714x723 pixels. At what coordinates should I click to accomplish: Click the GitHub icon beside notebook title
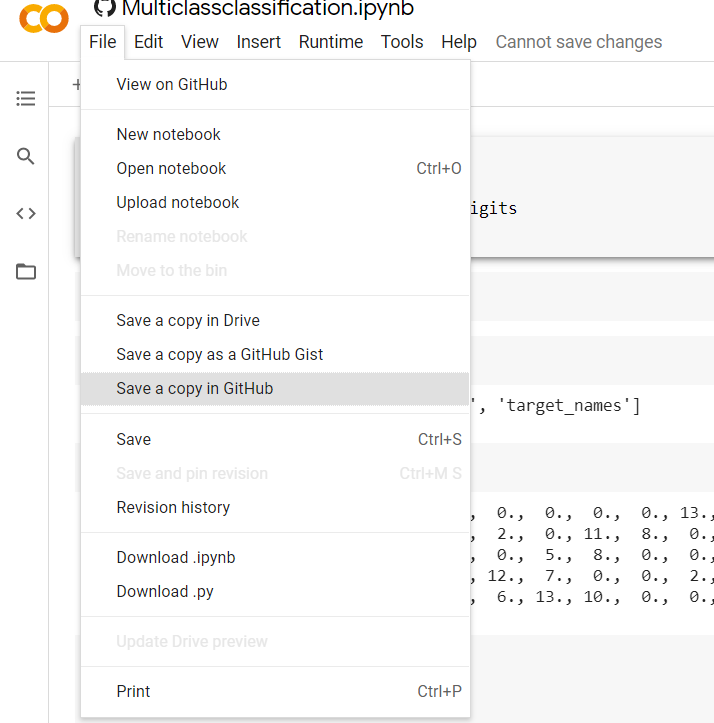(104, 8)
